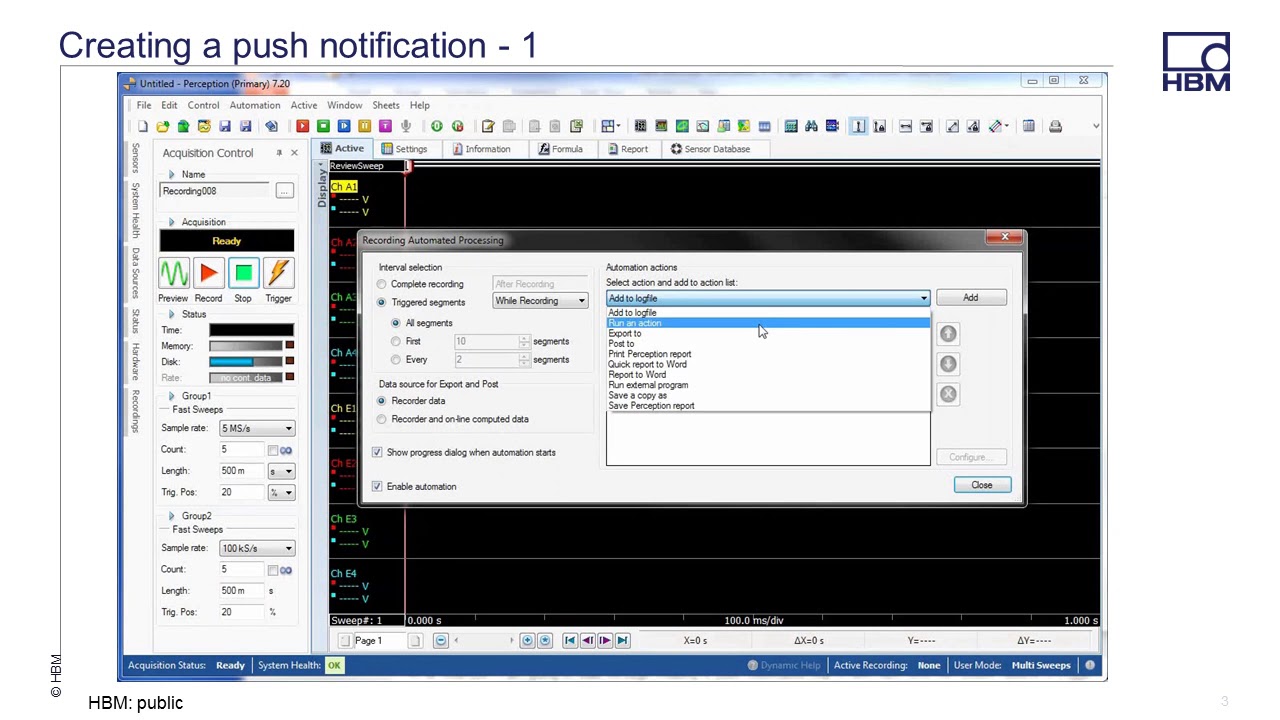The image size is (1280, 720).
Task: Click the Group1 Count input field
Action: click(x=242, y=450)
